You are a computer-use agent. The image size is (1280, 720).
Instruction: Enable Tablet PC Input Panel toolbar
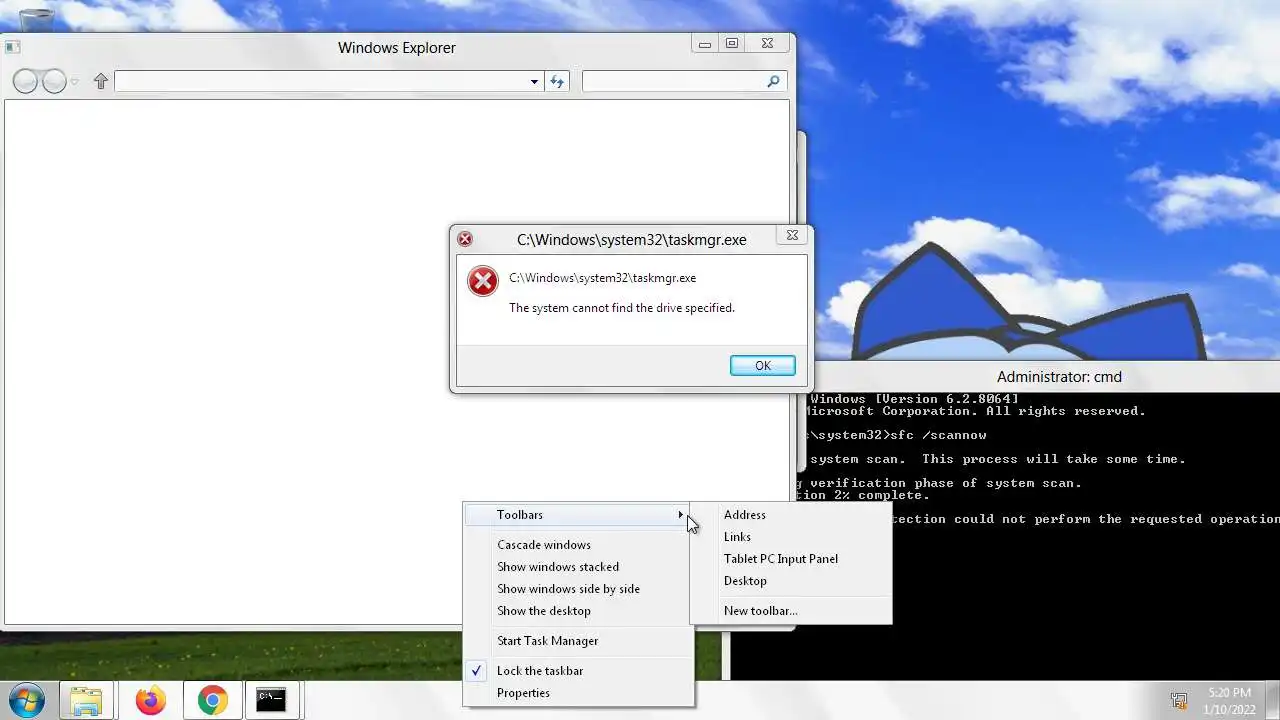[781, 559]
